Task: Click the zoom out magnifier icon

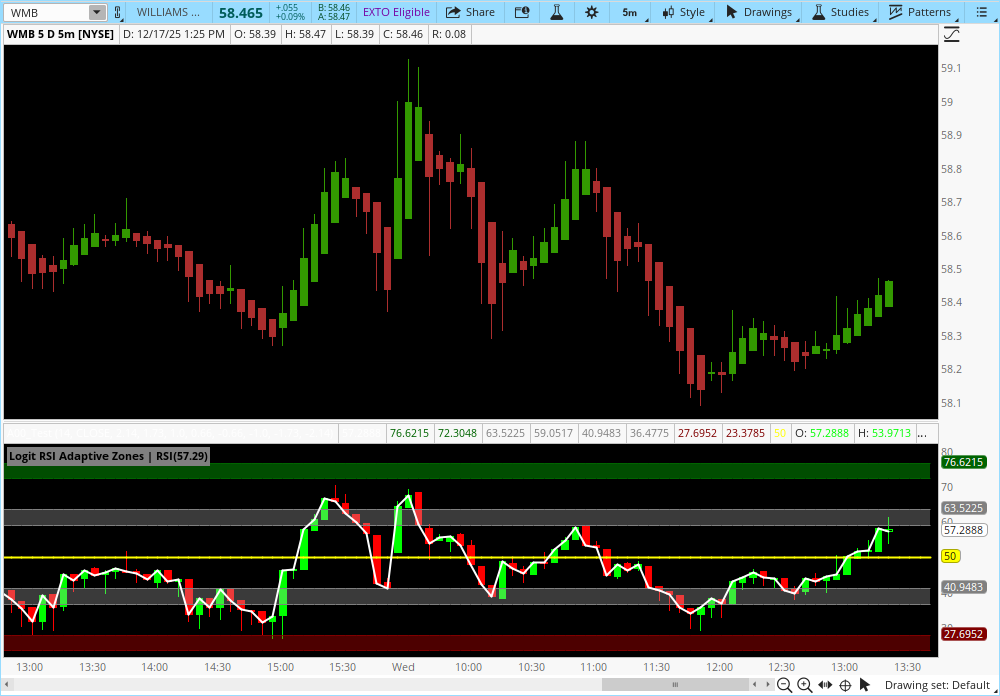Action: point(785,685)
